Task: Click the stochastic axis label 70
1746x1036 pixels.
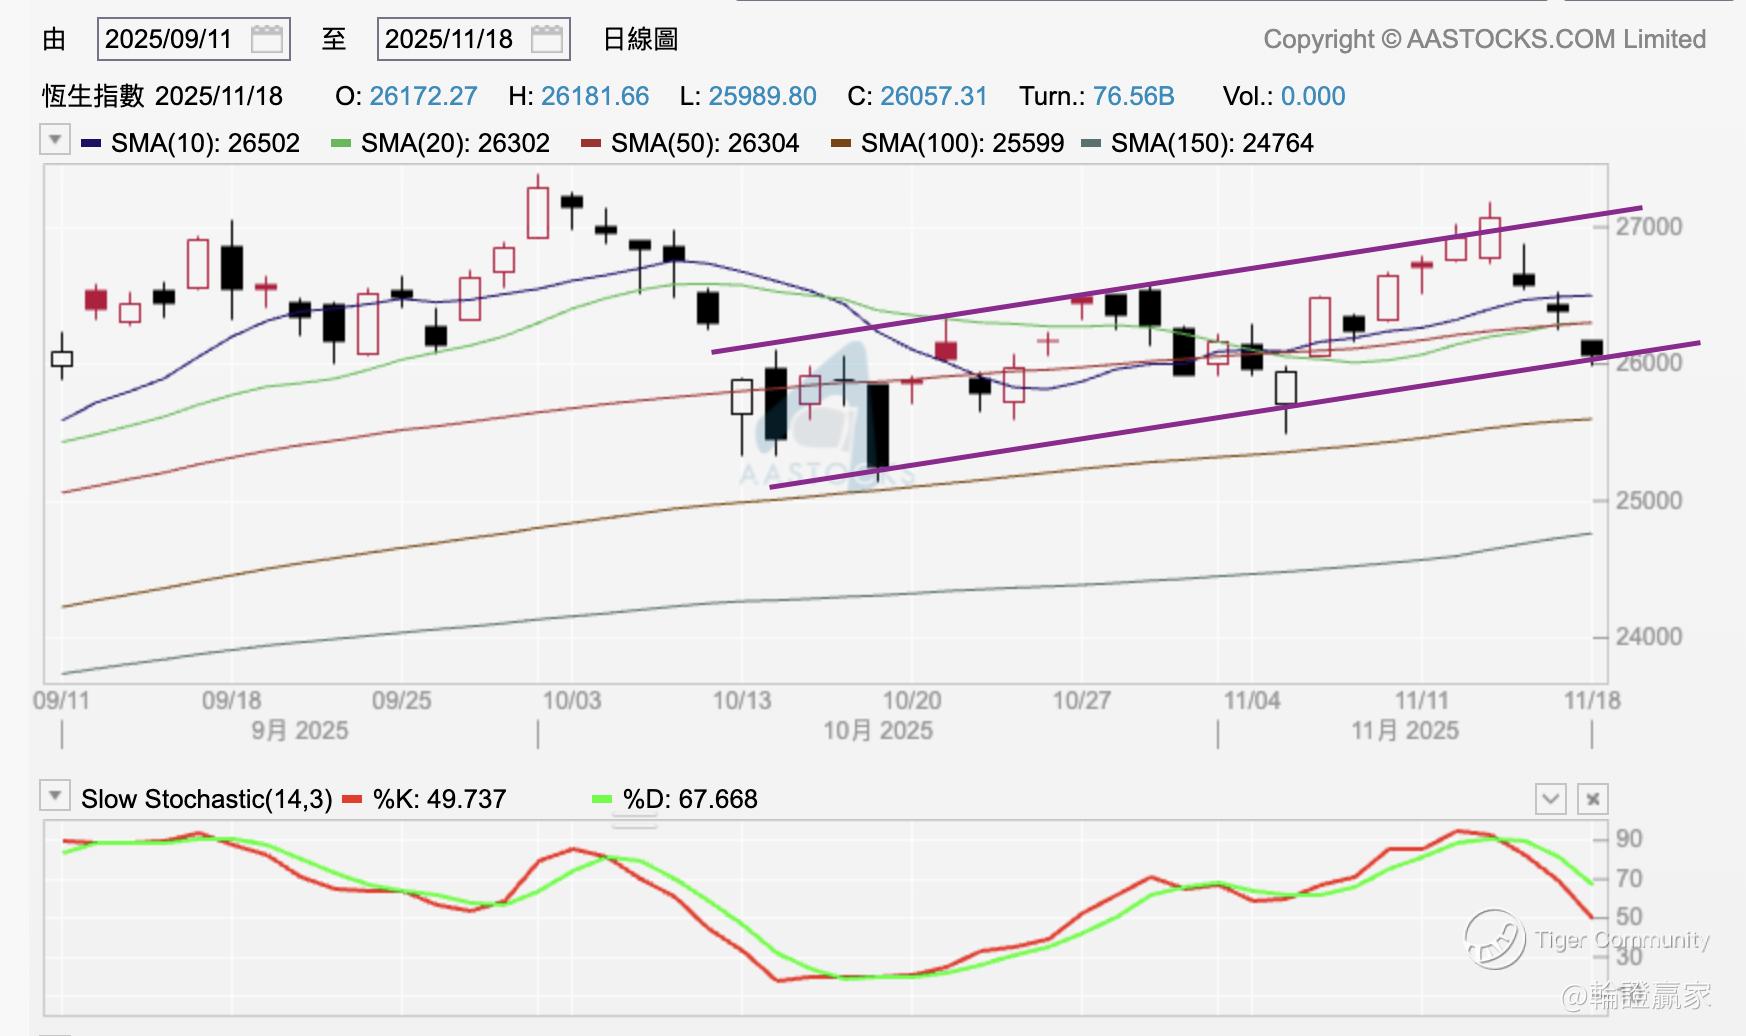Action: click(1629, 878)
